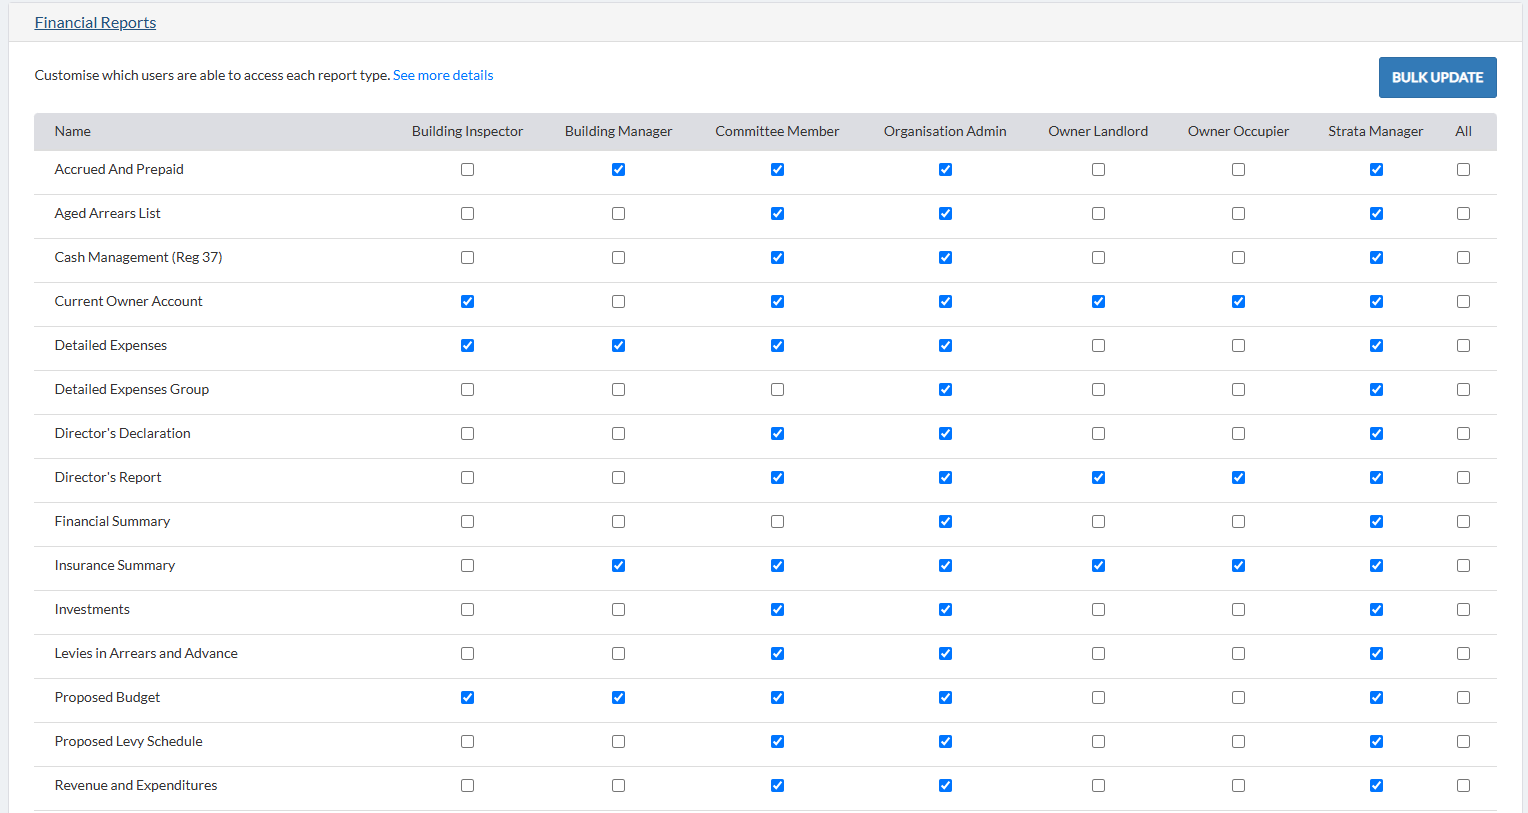Enable Building Inspector for Director's Report
The image size is (1528, 813).
pyautogui.click(x=467, y=477)
